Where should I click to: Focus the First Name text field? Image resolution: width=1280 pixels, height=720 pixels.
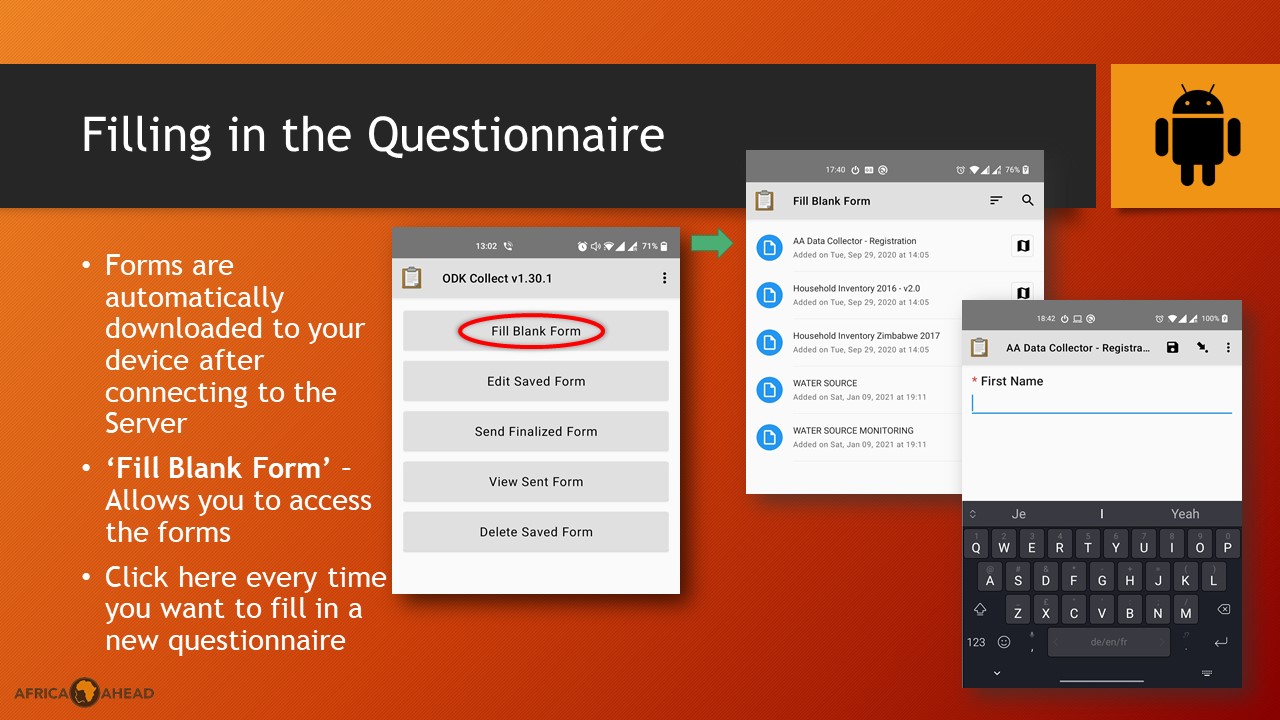[1101, 403]
